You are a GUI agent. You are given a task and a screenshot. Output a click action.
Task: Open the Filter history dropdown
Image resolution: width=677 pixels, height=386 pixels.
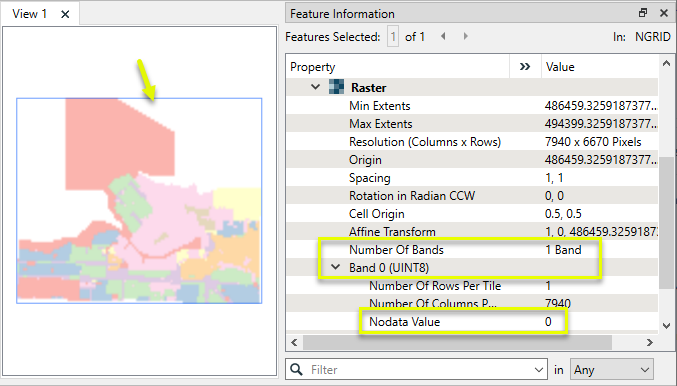[x=538, y=370]
